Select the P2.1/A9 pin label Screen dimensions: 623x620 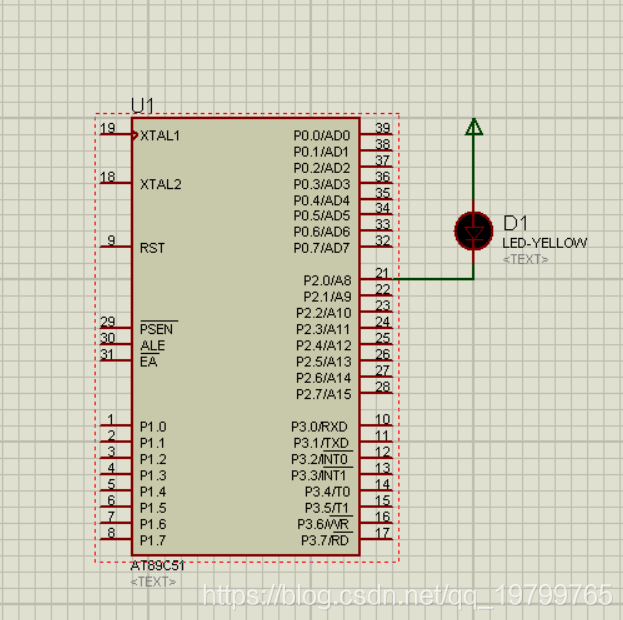tap(327, 297)
